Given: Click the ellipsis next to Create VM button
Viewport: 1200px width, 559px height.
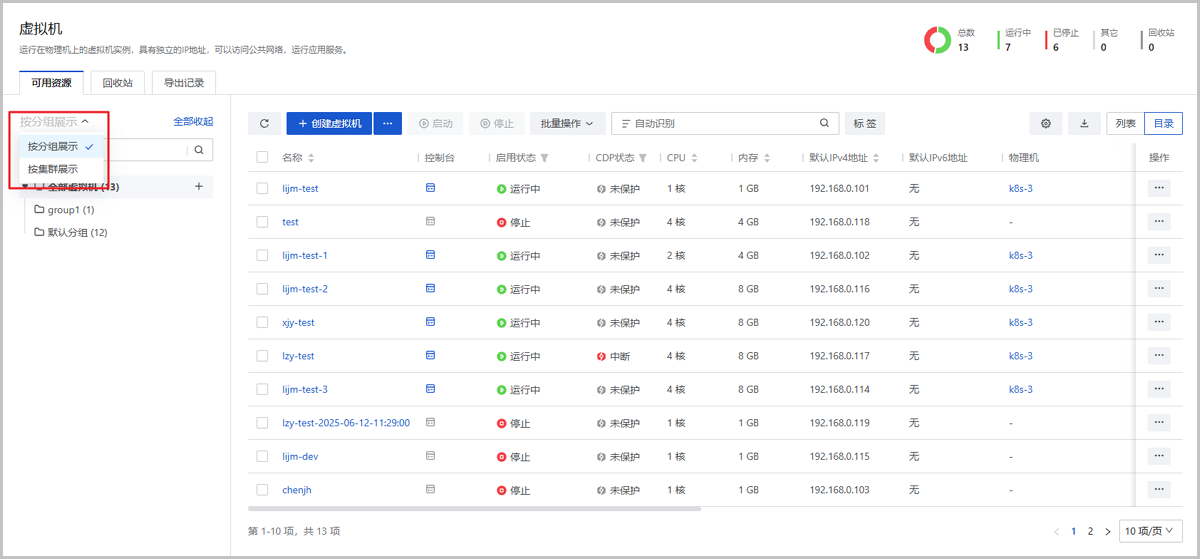Looking at the screenshot, I should (x=388, y=124).
